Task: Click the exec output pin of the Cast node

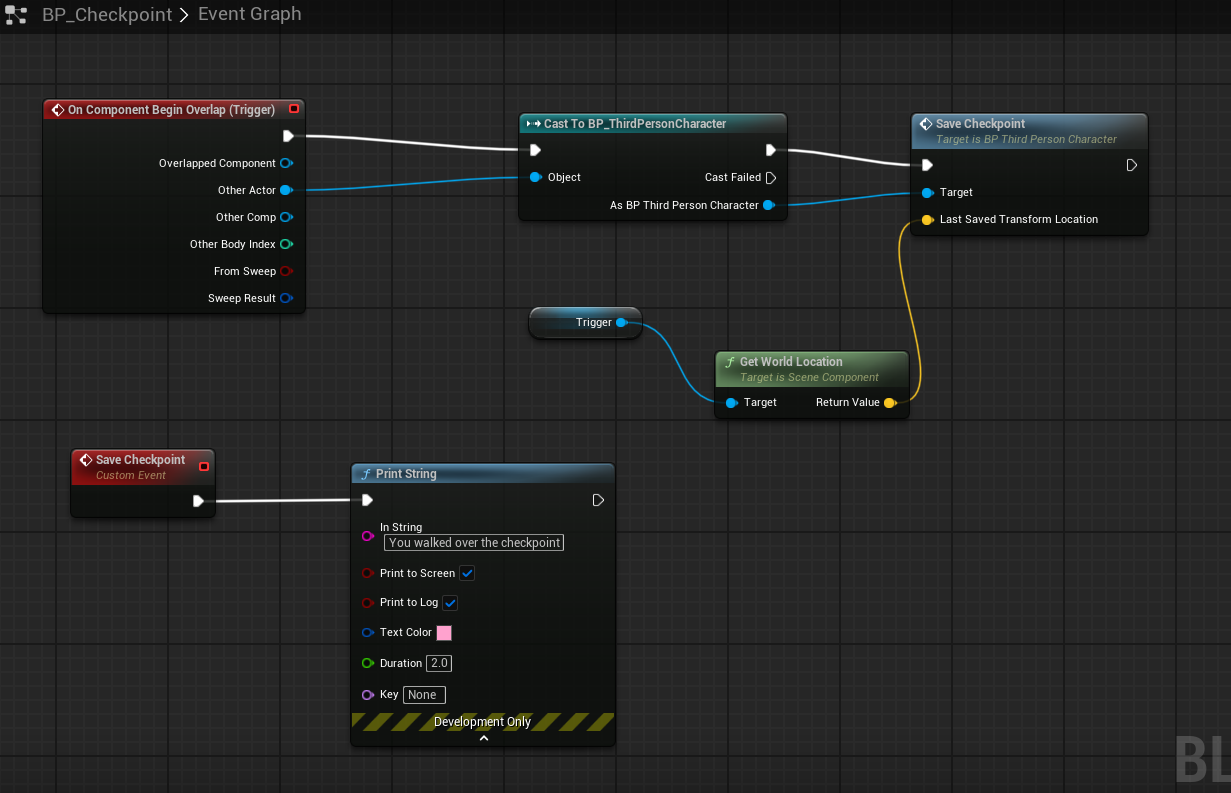Action: (771, 150)
